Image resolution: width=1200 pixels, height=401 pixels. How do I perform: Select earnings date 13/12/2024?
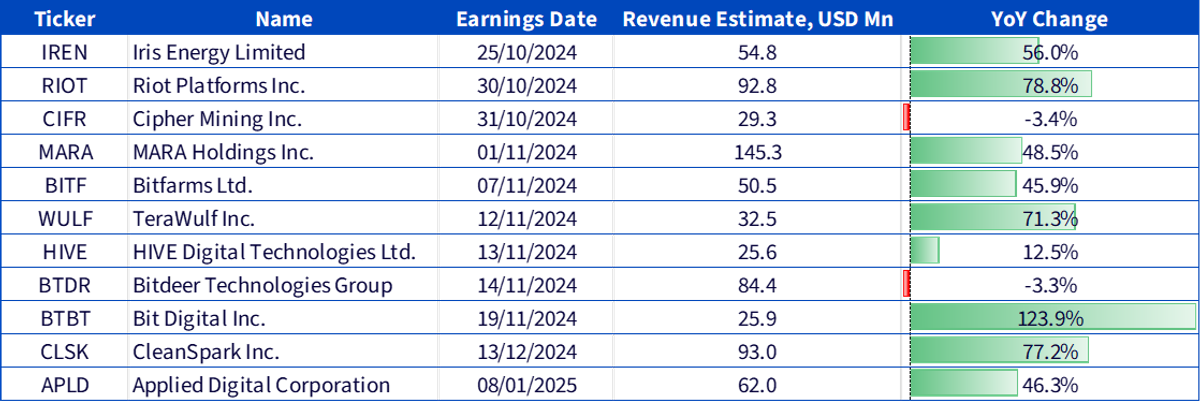point(526,351)
